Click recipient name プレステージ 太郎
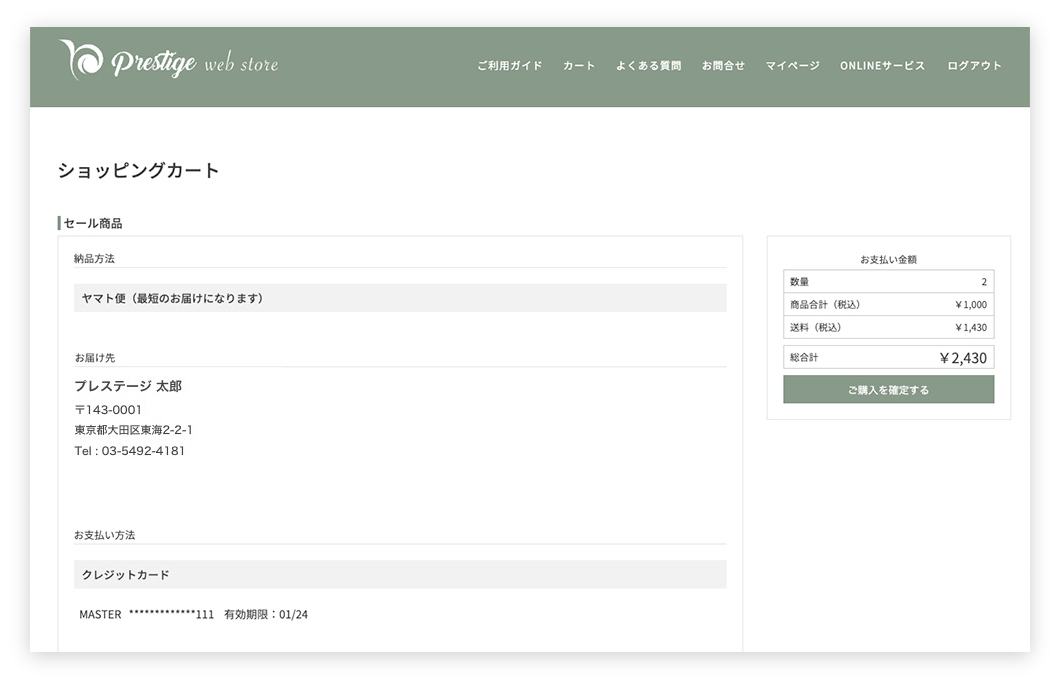This screenshot has width=1060, height=685. pos(128,386)
